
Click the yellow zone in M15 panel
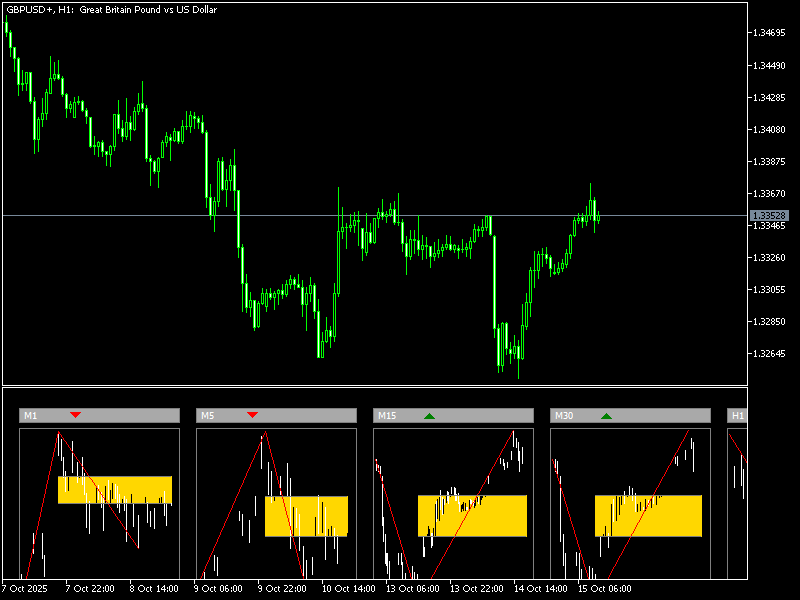pos(472,516)
